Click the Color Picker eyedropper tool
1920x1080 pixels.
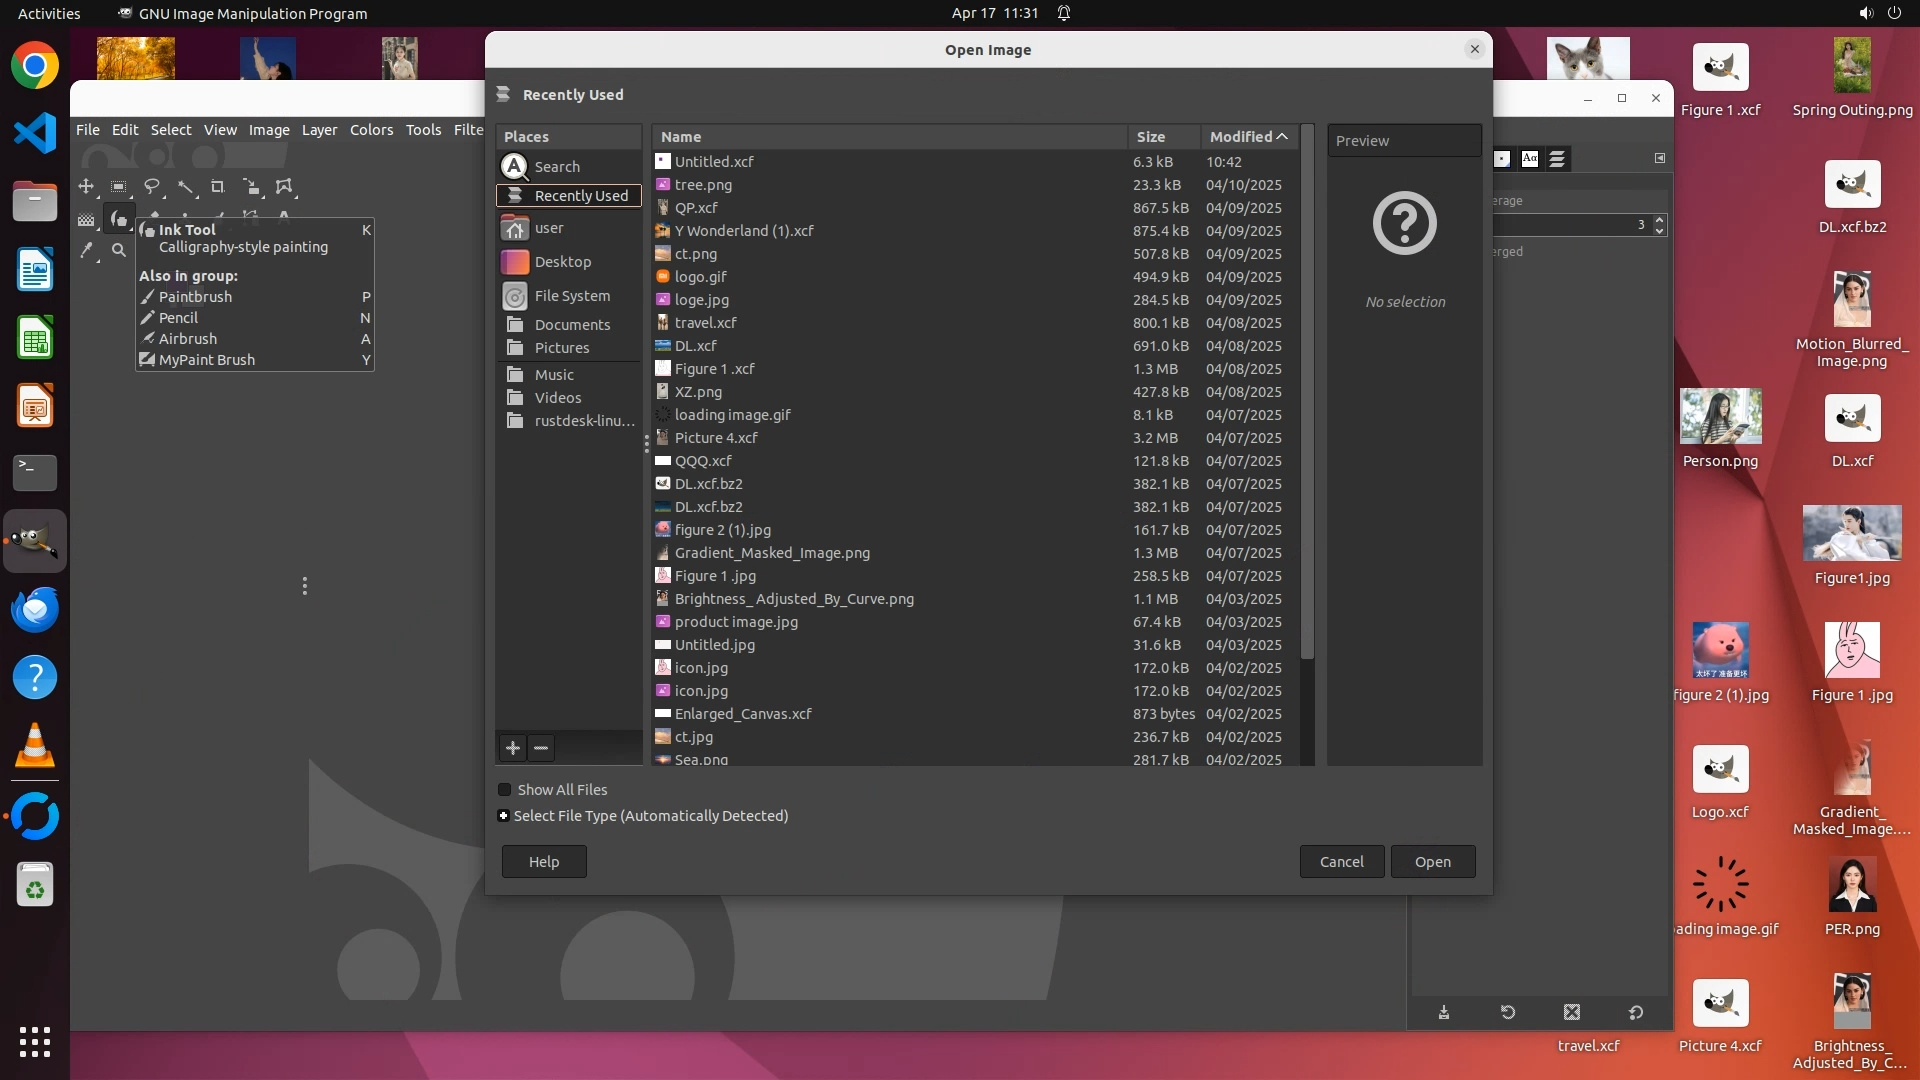[87, 251]
